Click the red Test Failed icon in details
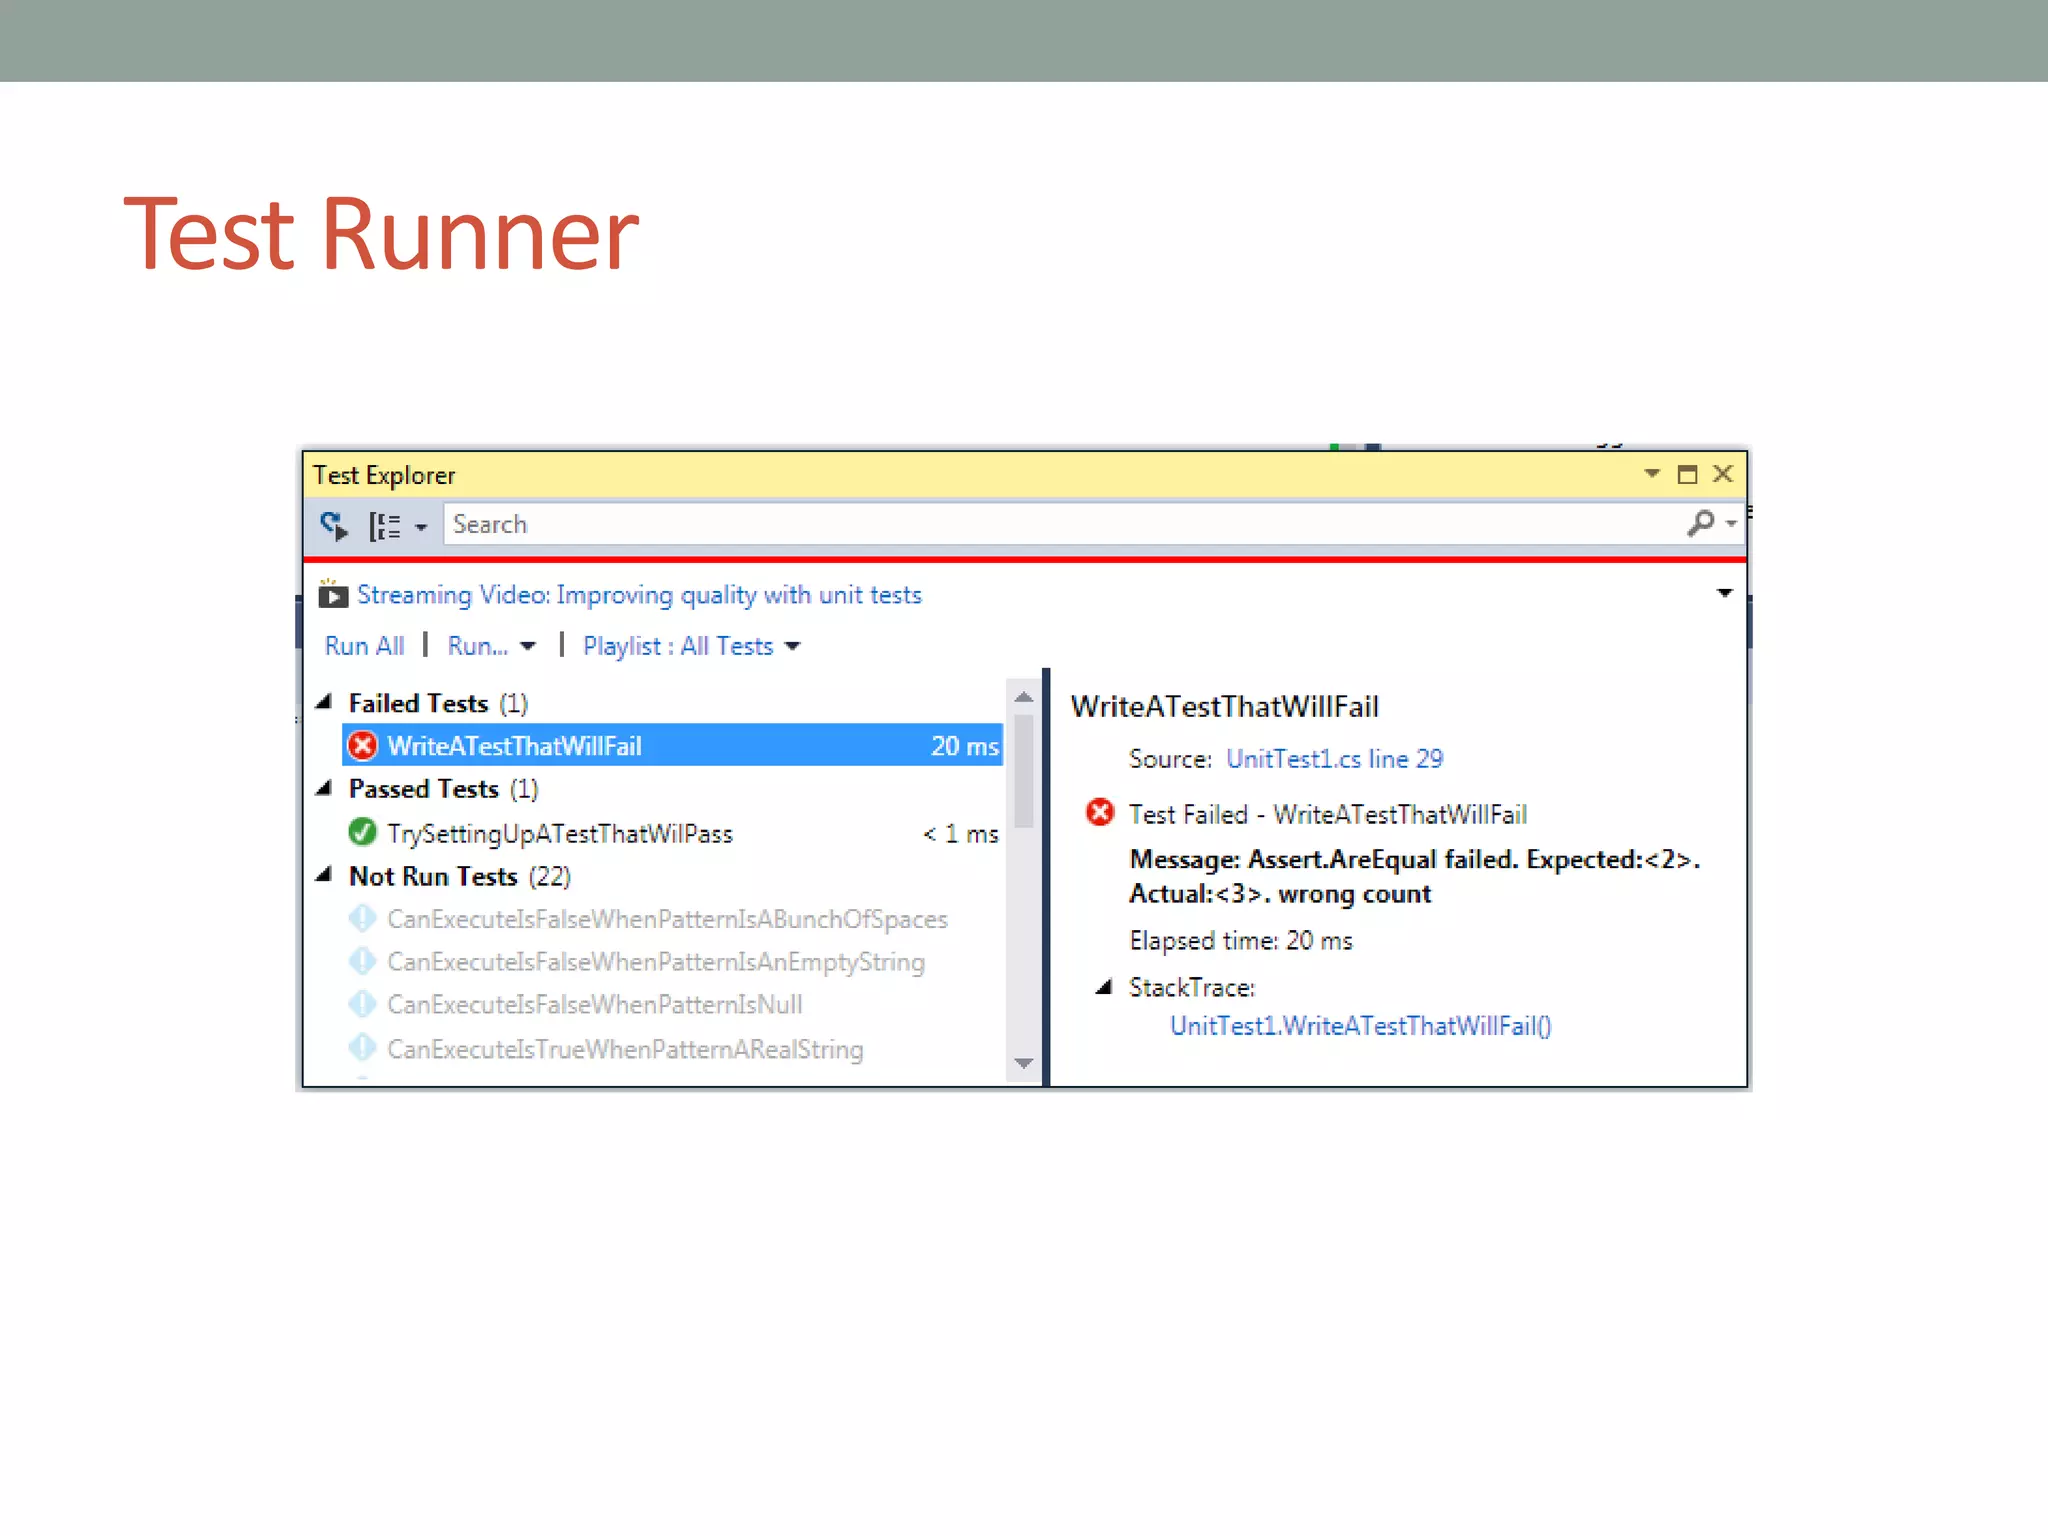2048x1536 pixels. (x=1100, y=812)
